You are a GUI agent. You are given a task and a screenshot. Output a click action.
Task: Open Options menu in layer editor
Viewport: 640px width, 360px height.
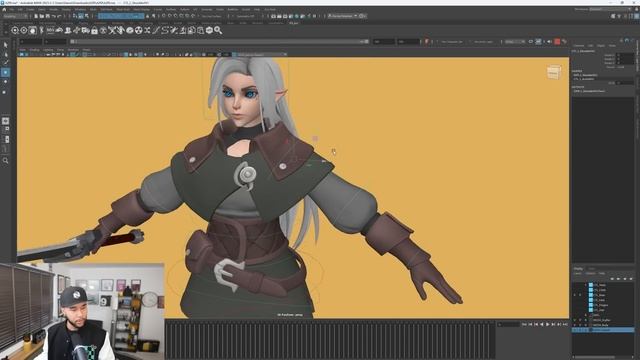[591, 273]
